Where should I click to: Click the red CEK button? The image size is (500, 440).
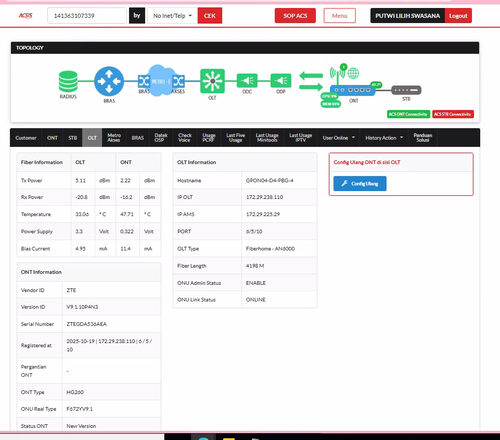coord(210,16)
